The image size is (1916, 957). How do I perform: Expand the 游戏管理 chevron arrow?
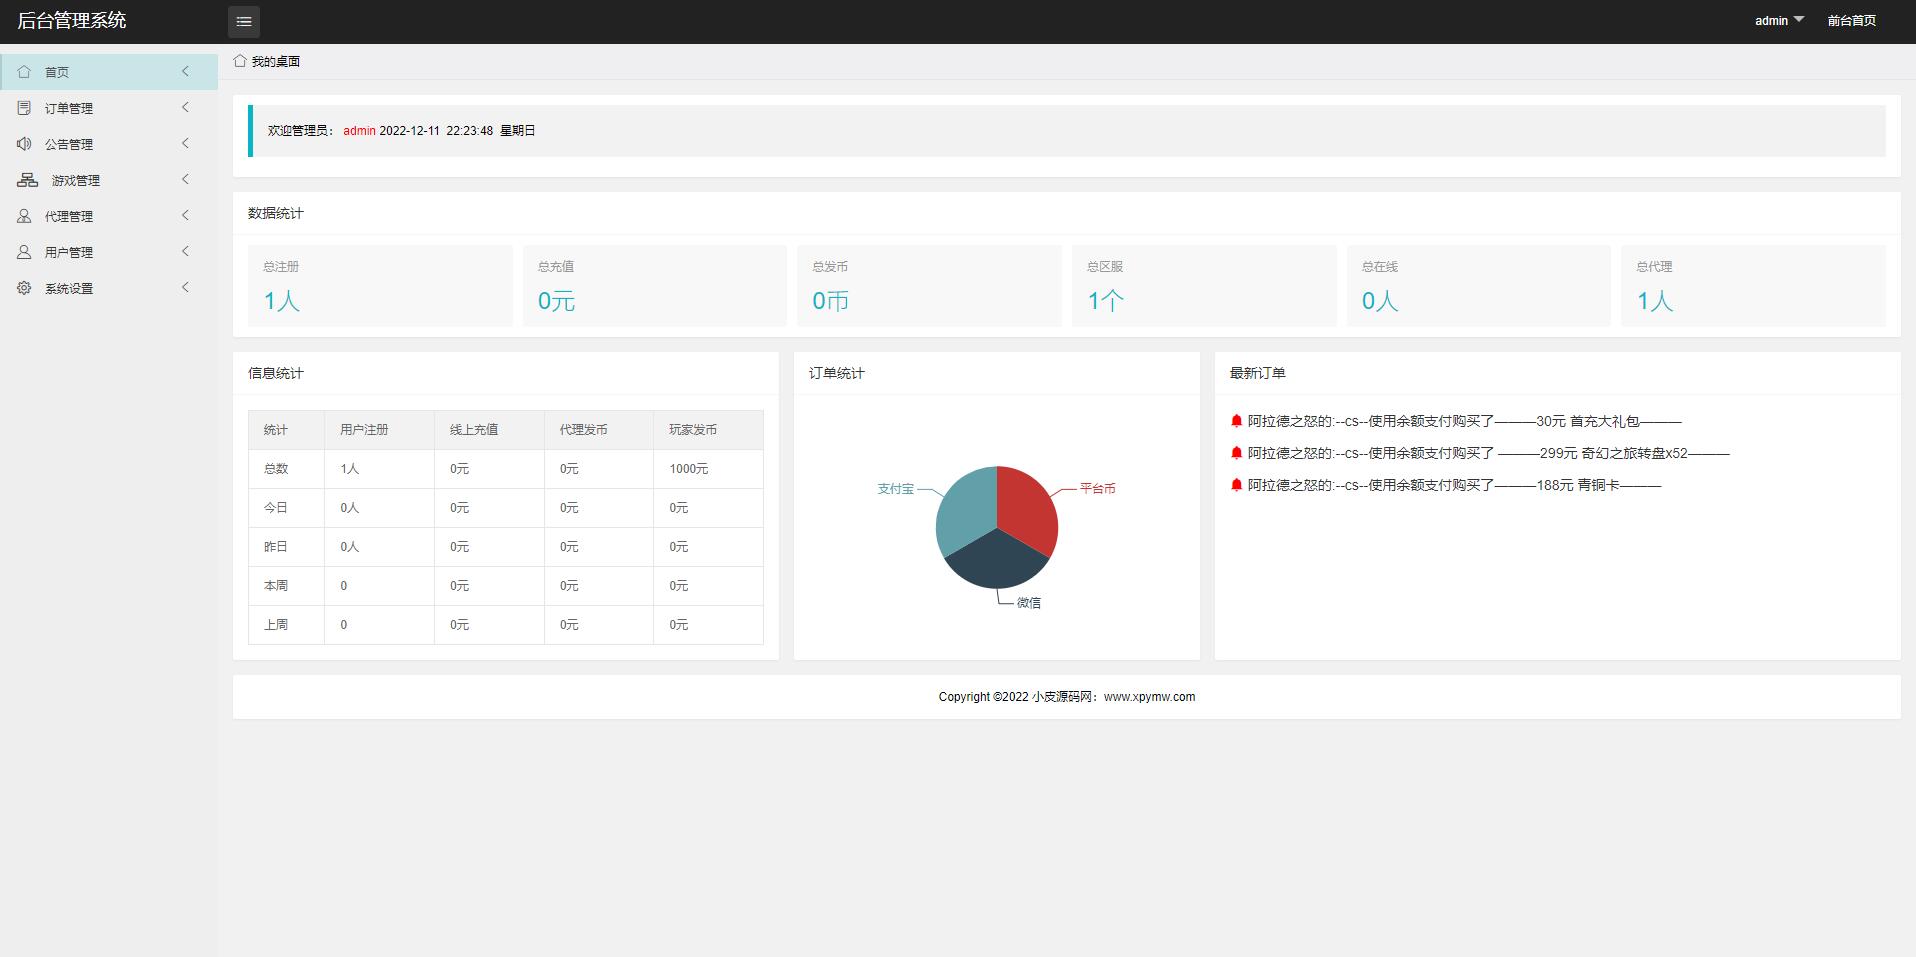(x=185, y=179)
